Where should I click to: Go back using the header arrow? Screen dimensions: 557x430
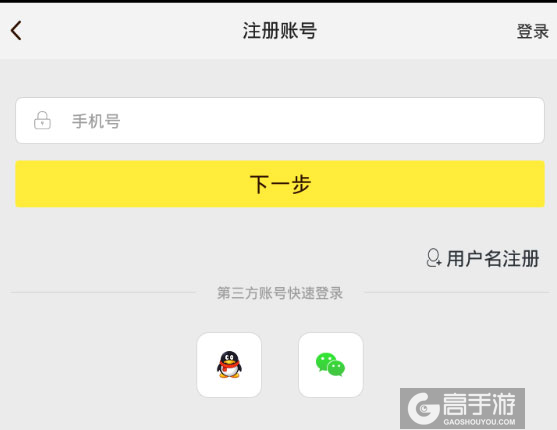click(x=16, y=31)
